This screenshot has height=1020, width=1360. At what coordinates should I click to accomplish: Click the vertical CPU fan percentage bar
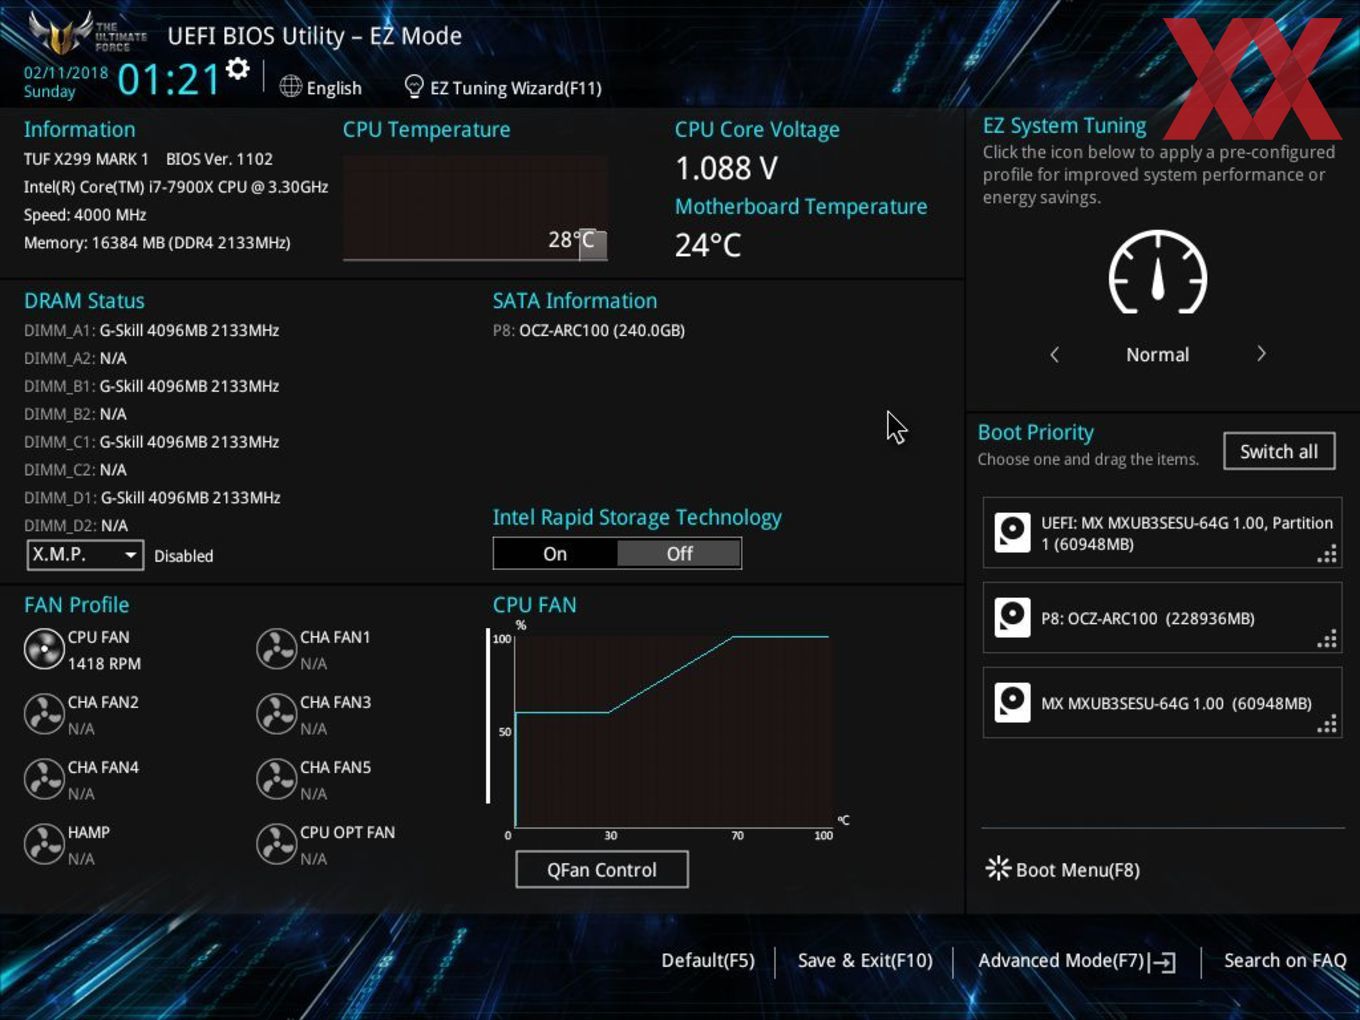point(488,716)
